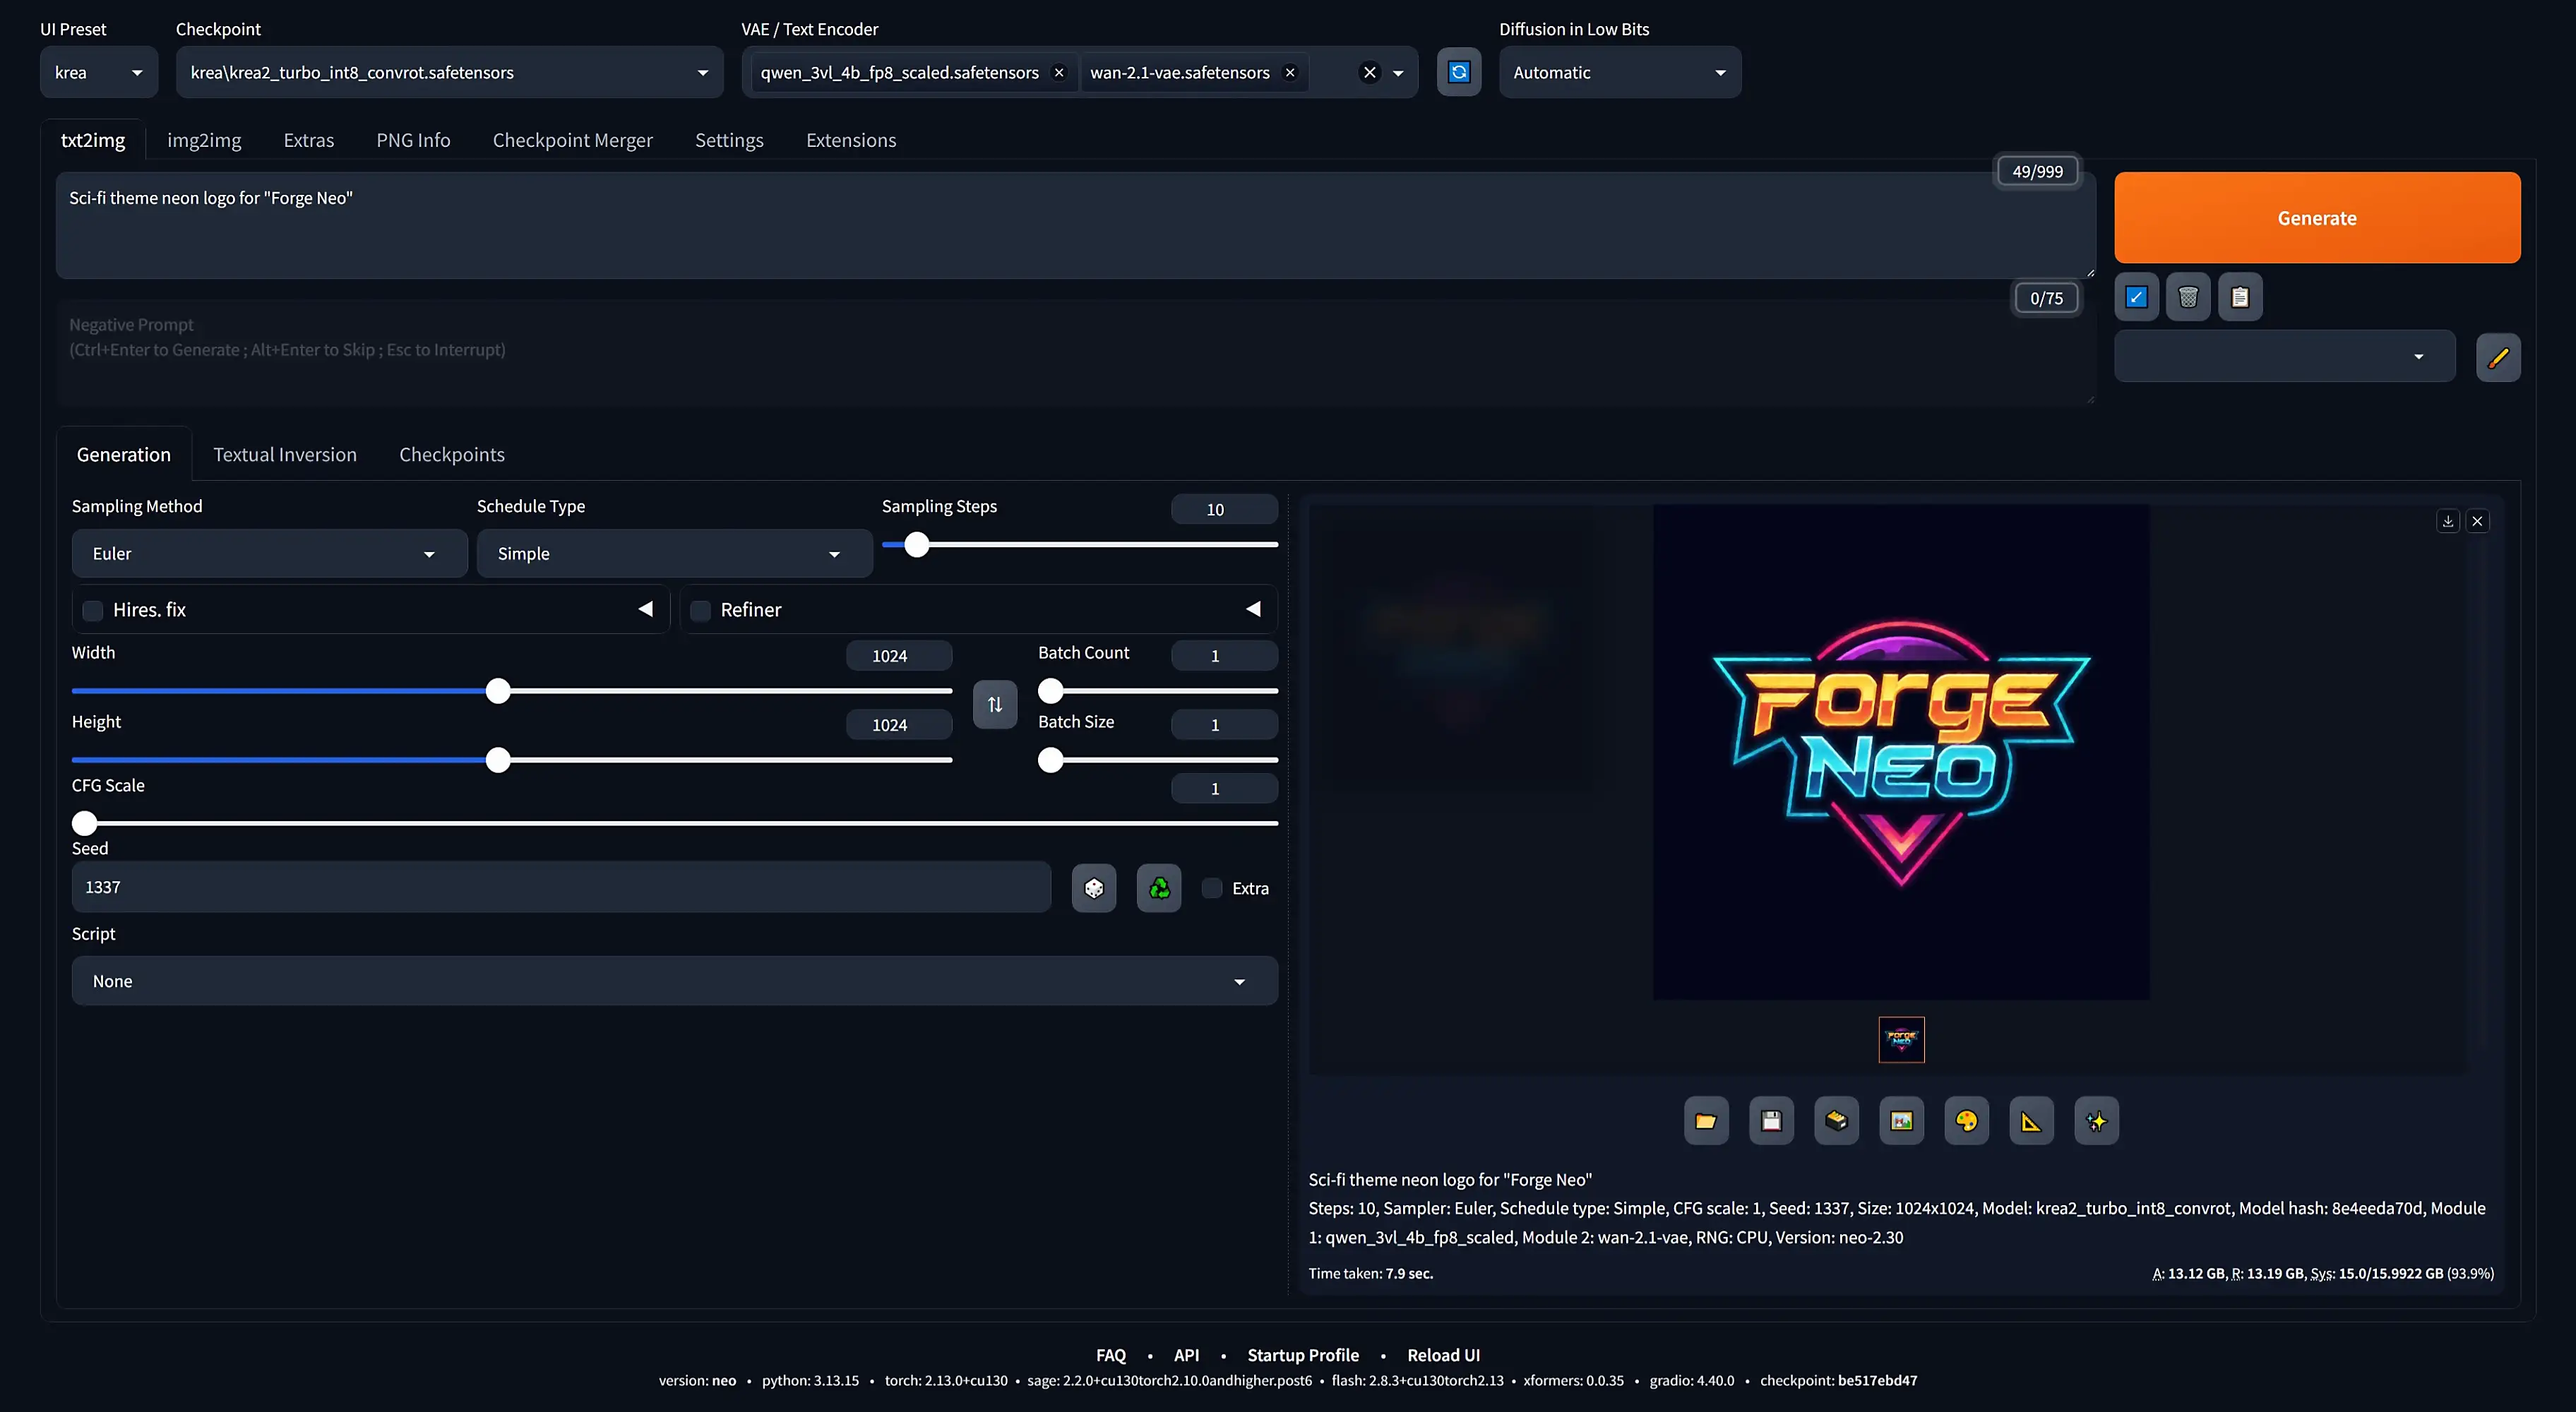Click the dice random seed icon
The height and width of the screenshot is (1412, 2576).
click(x=1094, y=888)
